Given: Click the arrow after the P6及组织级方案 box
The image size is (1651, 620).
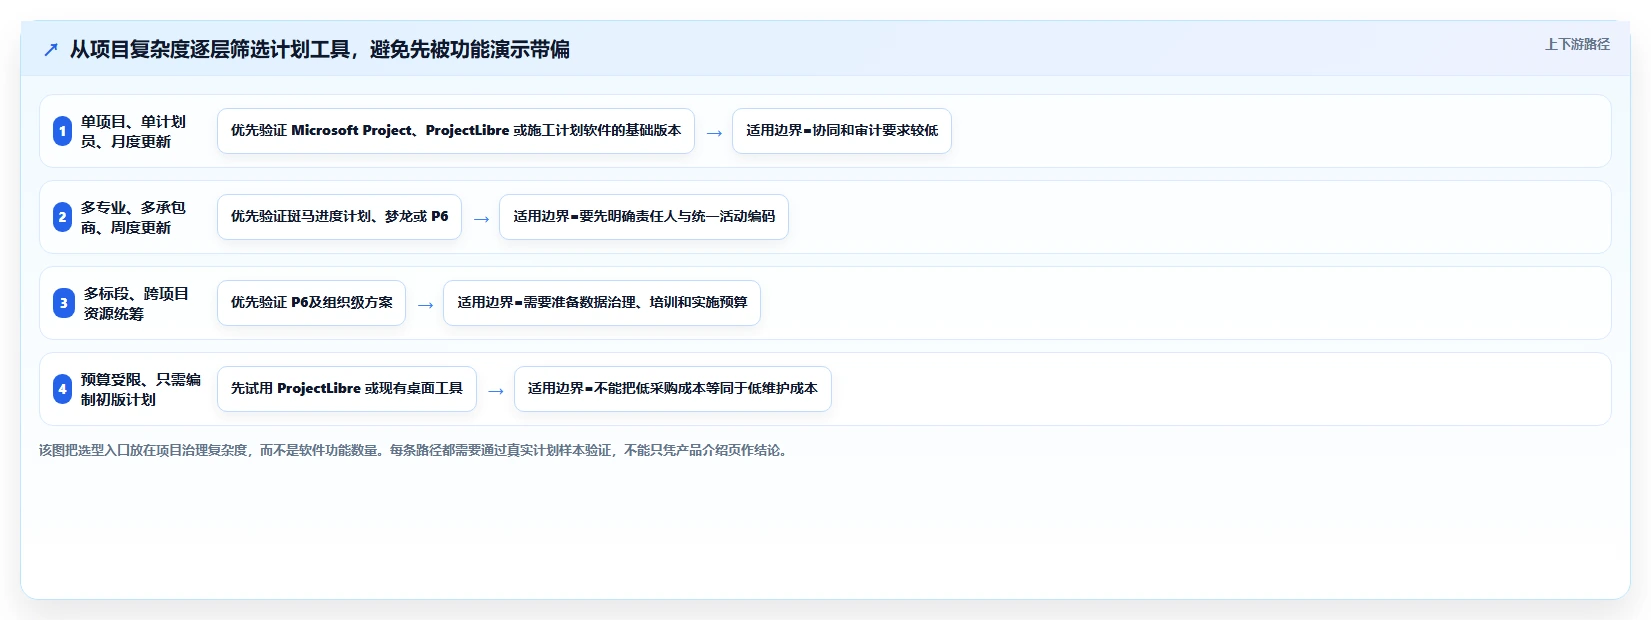Looking at the screenshot, I should pos(425,305).
